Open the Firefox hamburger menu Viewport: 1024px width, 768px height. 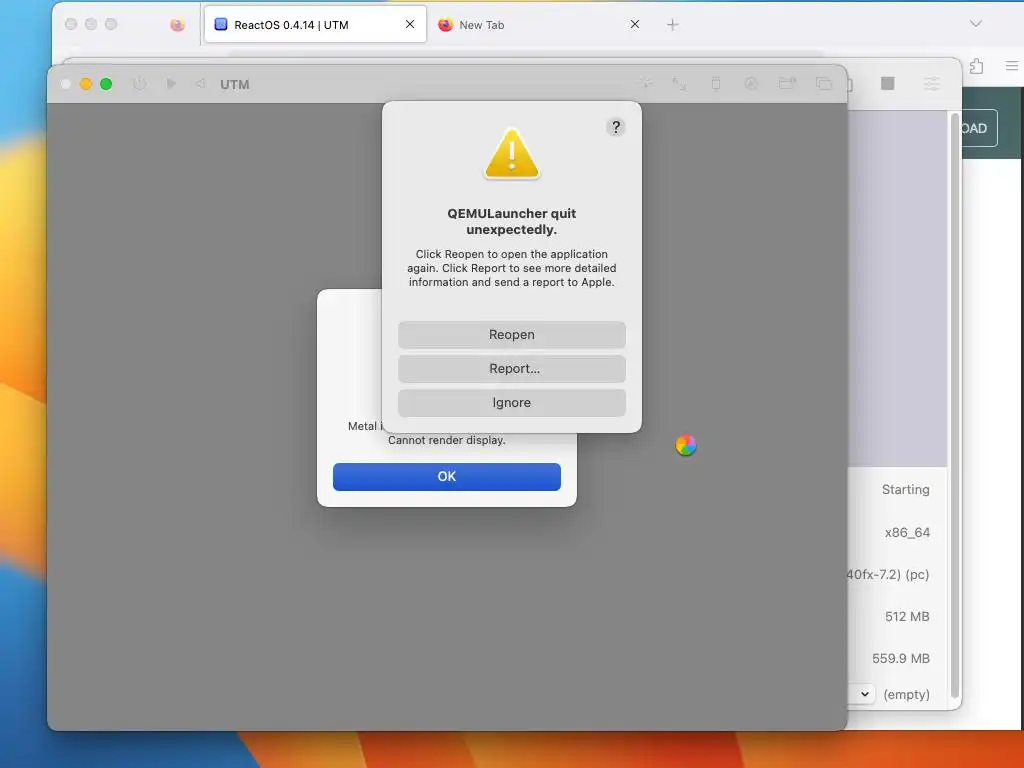click(x=1012, y=66)
